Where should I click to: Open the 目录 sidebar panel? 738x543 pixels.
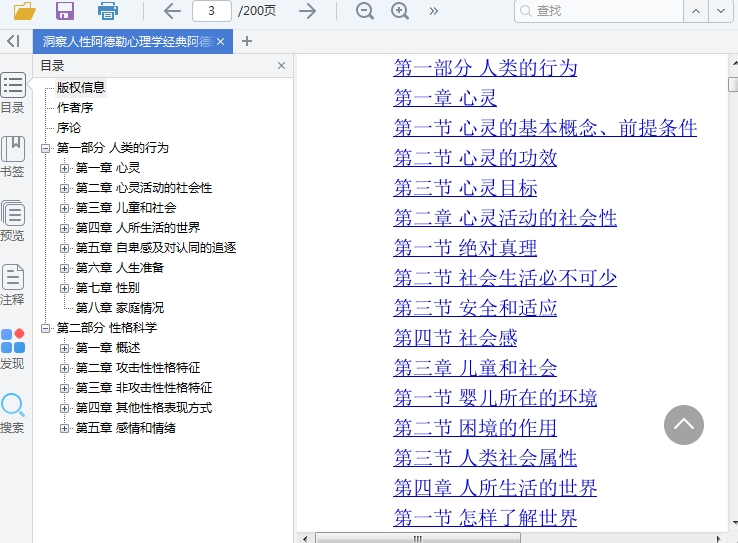[x=13, y=93]
